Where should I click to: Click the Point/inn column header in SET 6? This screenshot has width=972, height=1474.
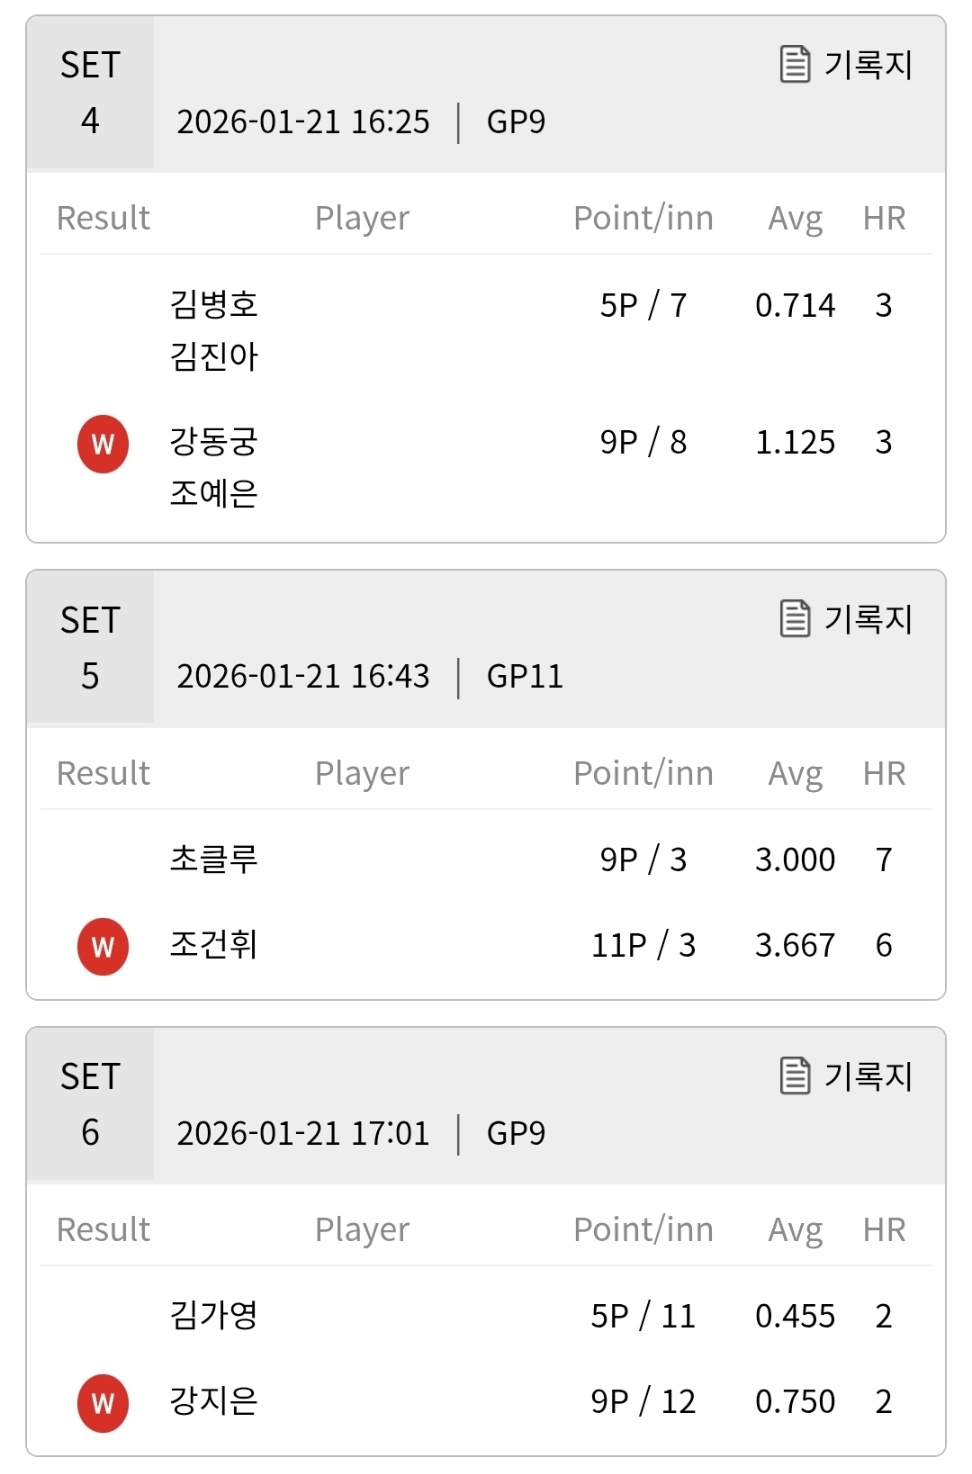643,1229
